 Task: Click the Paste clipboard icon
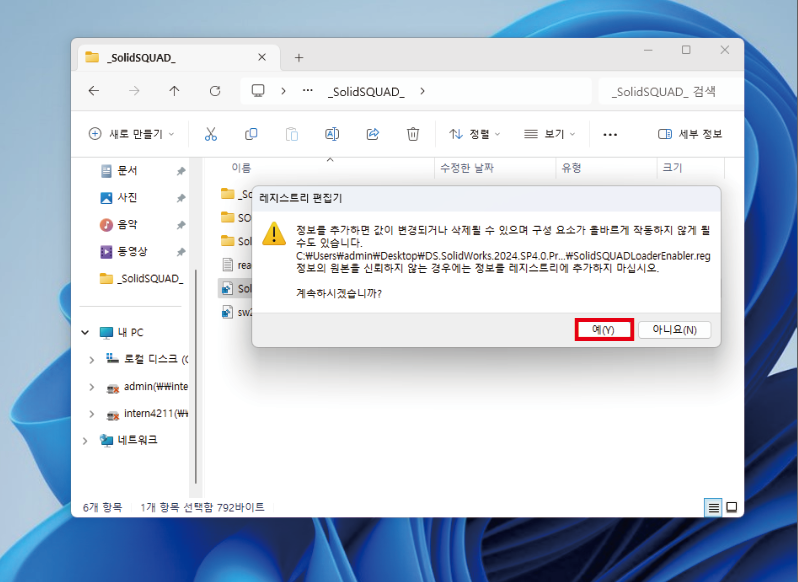pos(292,134)
